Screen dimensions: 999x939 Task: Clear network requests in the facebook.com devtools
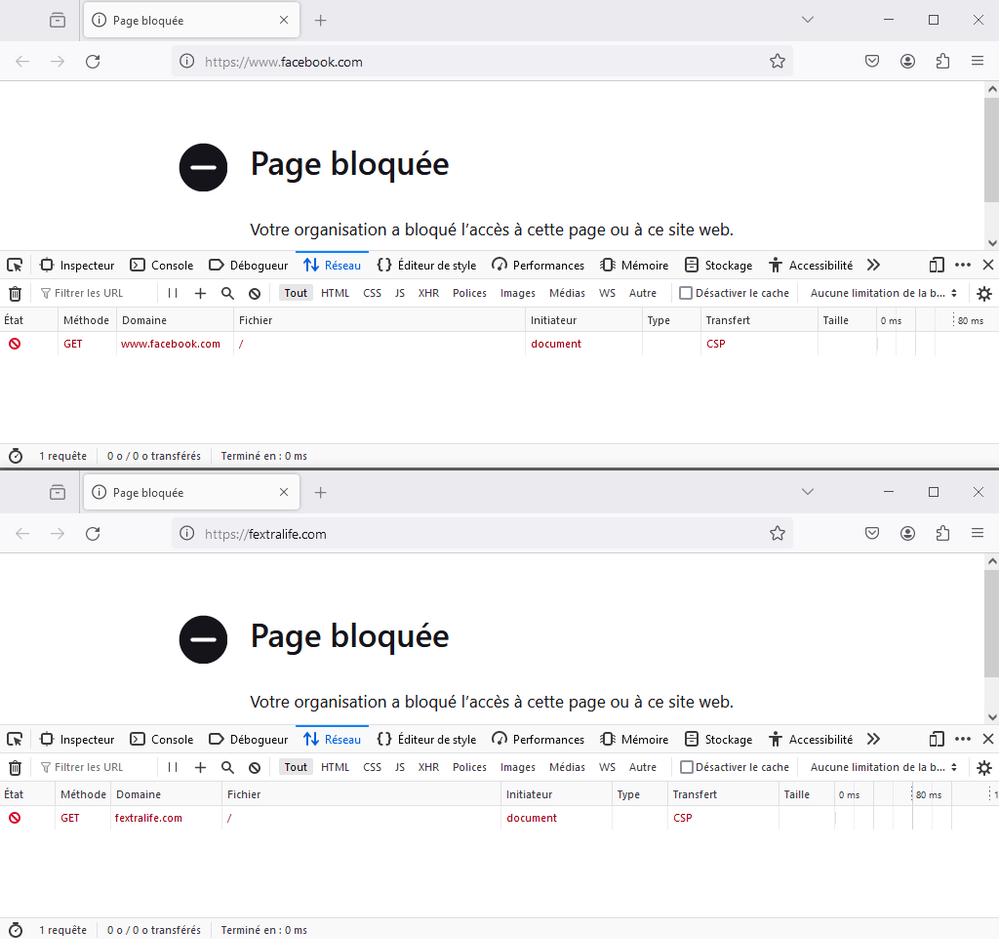15,294
